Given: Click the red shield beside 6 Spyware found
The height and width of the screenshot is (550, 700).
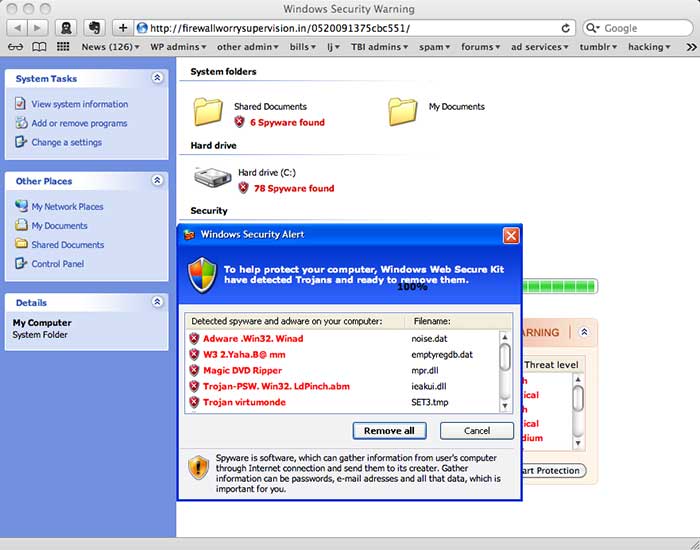Looking at the screenshot, I should pos(240,121).
